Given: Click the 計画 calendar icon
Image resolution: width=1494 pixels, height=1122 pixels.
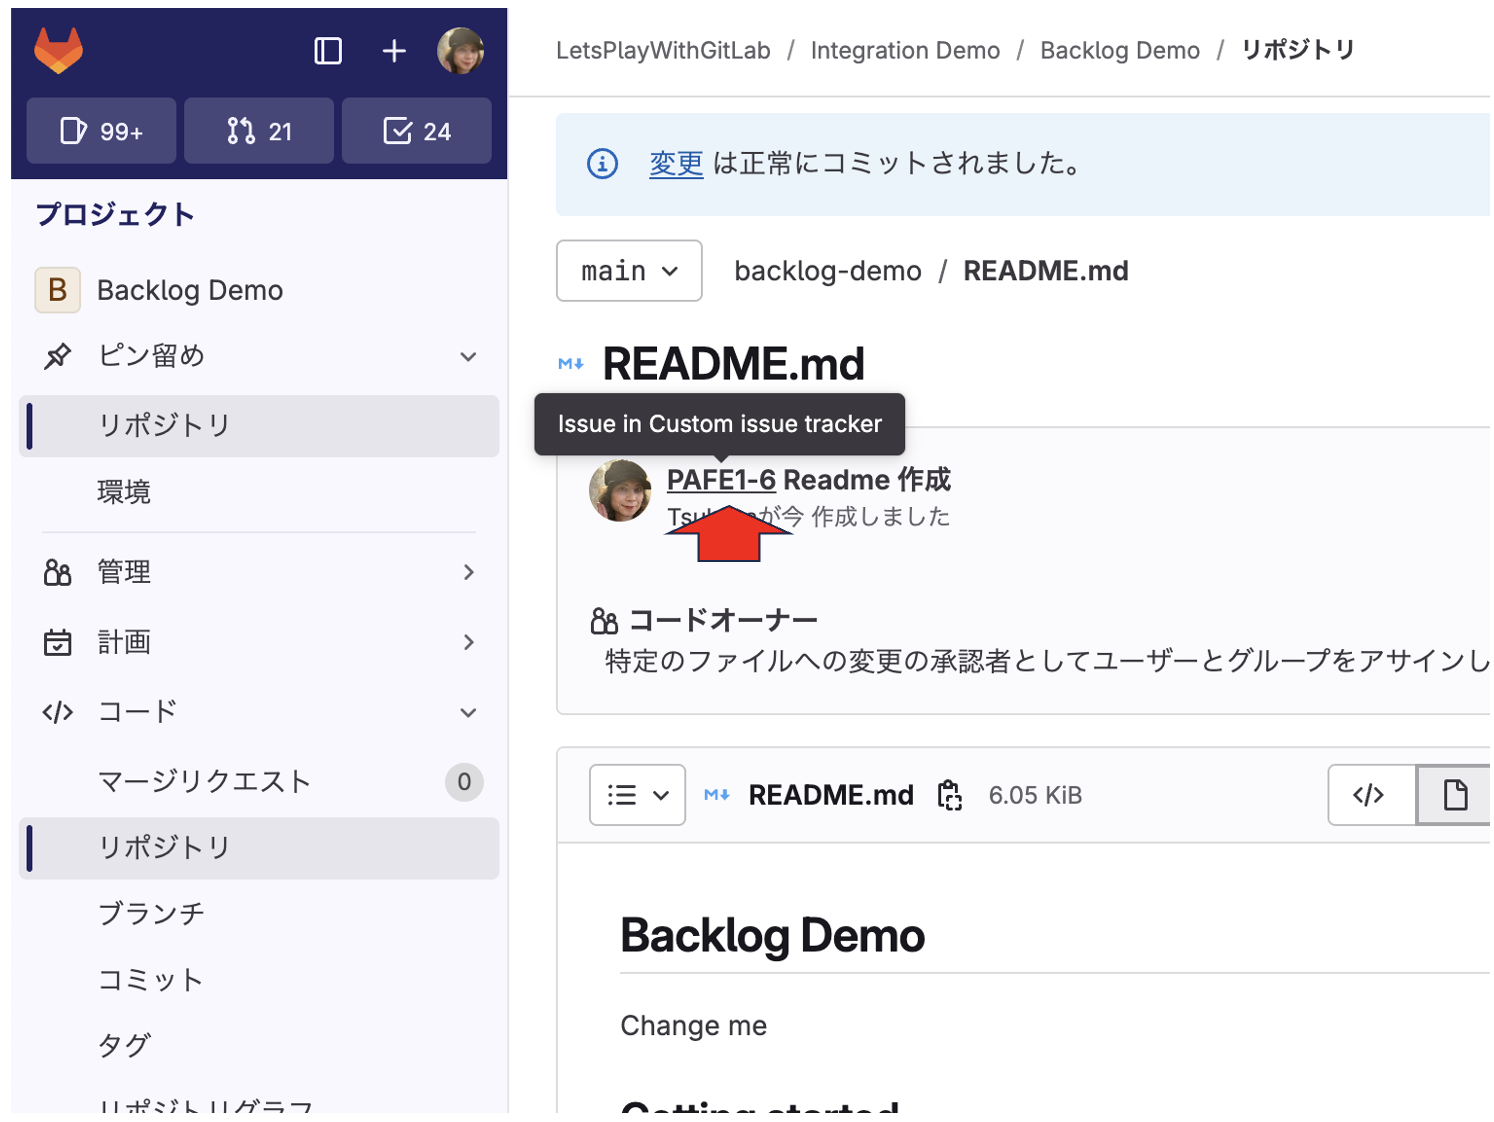Looking at the screenshot, I should point(57,642).
